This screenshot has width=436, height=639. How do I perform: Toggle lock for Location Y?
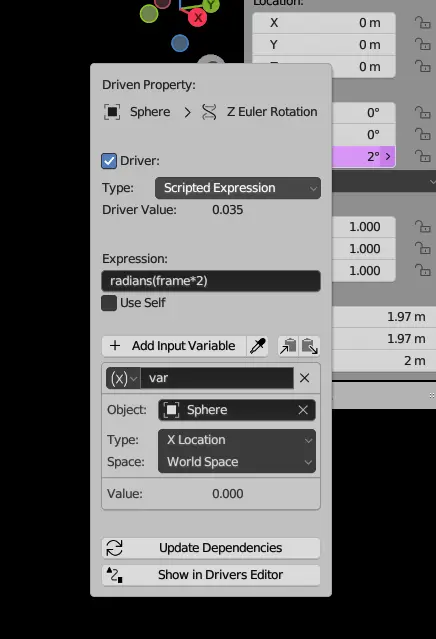pos(423,44)
